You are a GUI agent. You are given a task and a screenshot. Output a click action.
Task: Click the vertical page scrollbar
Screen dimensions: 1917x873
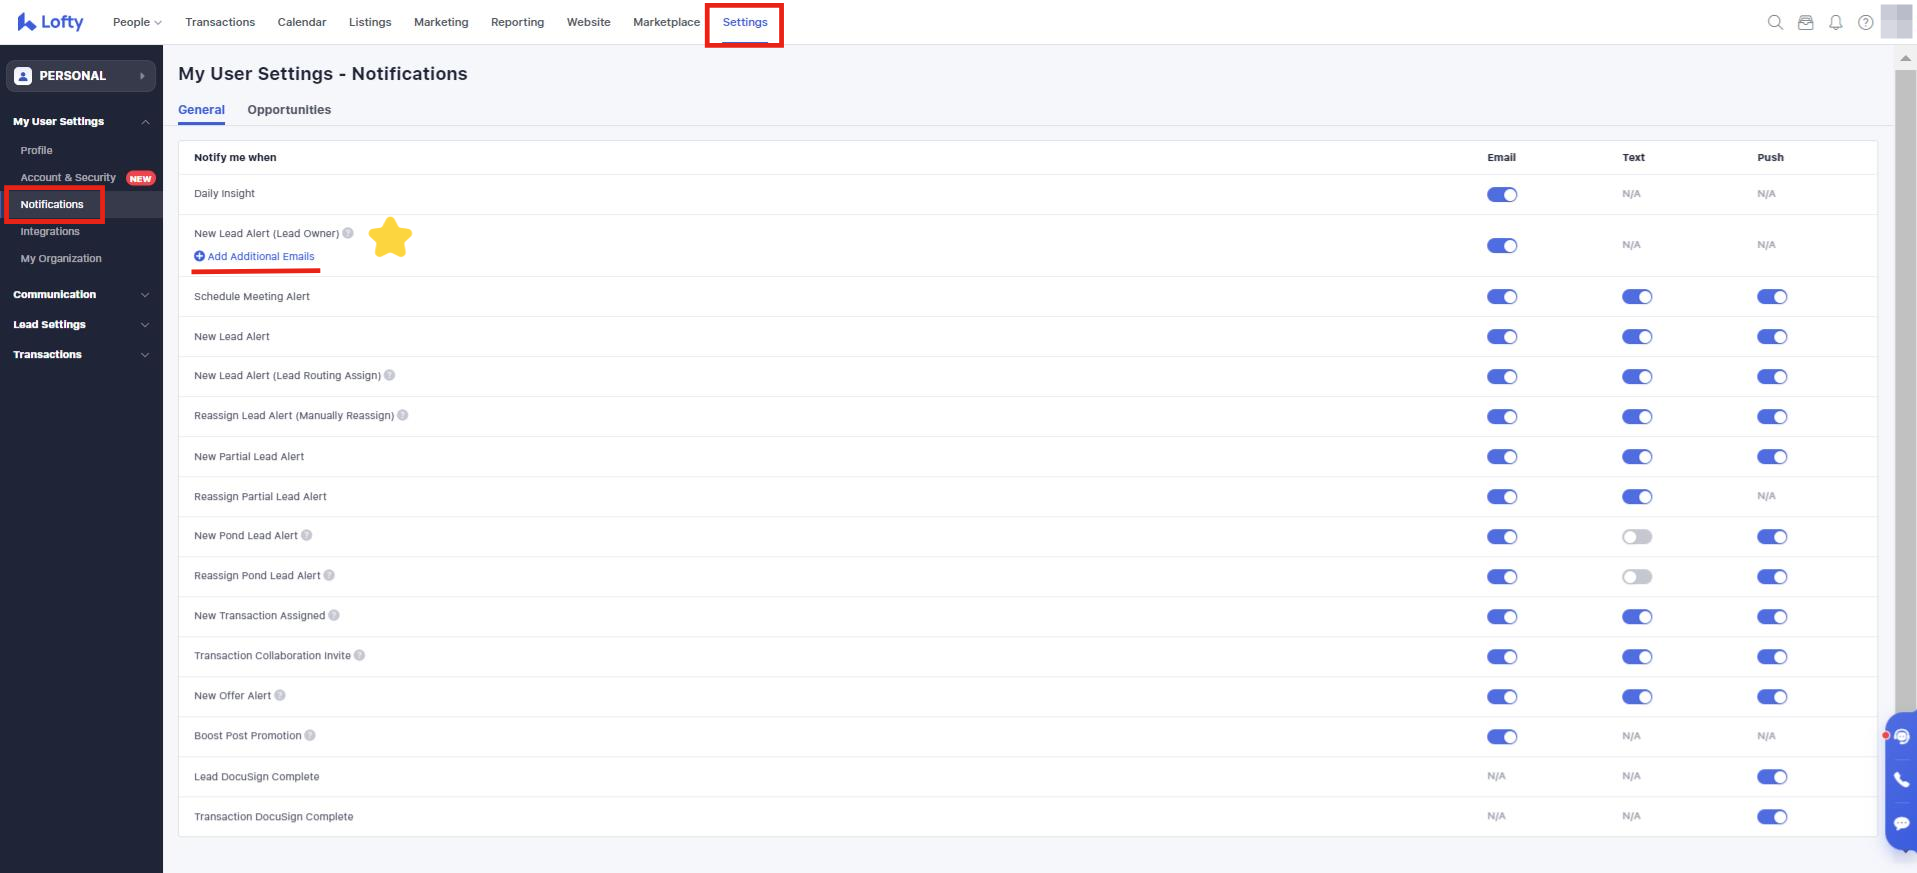[x=1904, y=400]
